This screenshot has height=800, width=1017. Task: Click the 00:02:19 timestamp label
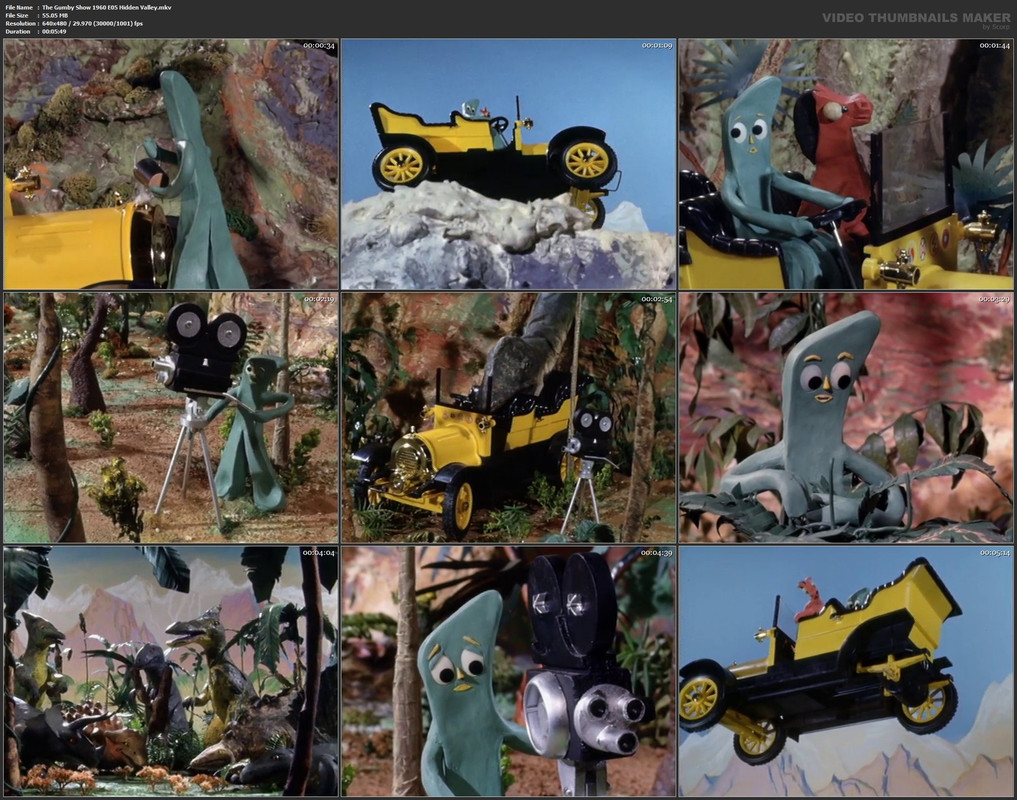319,299
